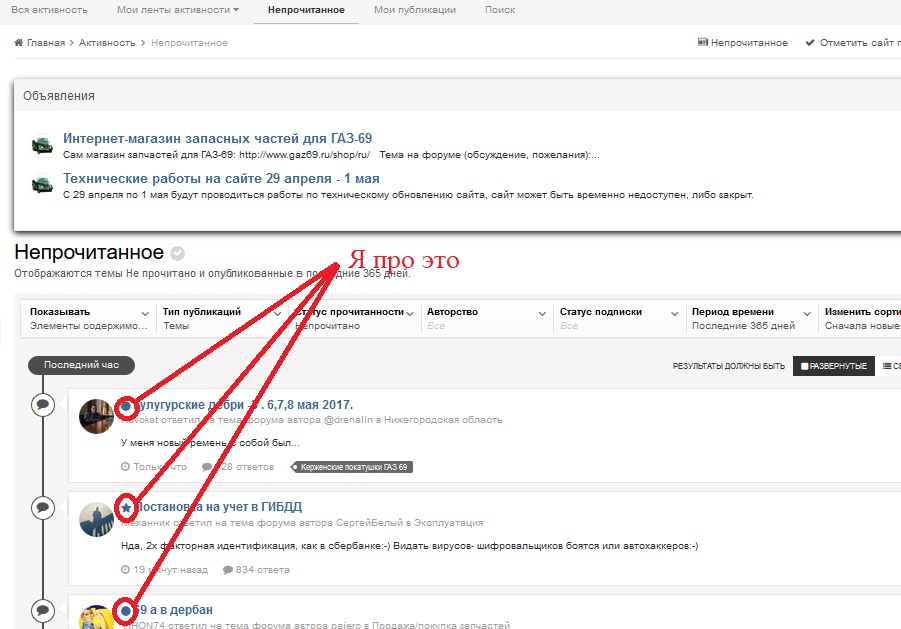Toggle the РАЗВЕРНУТЫЕ results view
Image resolution: width=901 pixels, height=629 pixels.
click(833, 366)
